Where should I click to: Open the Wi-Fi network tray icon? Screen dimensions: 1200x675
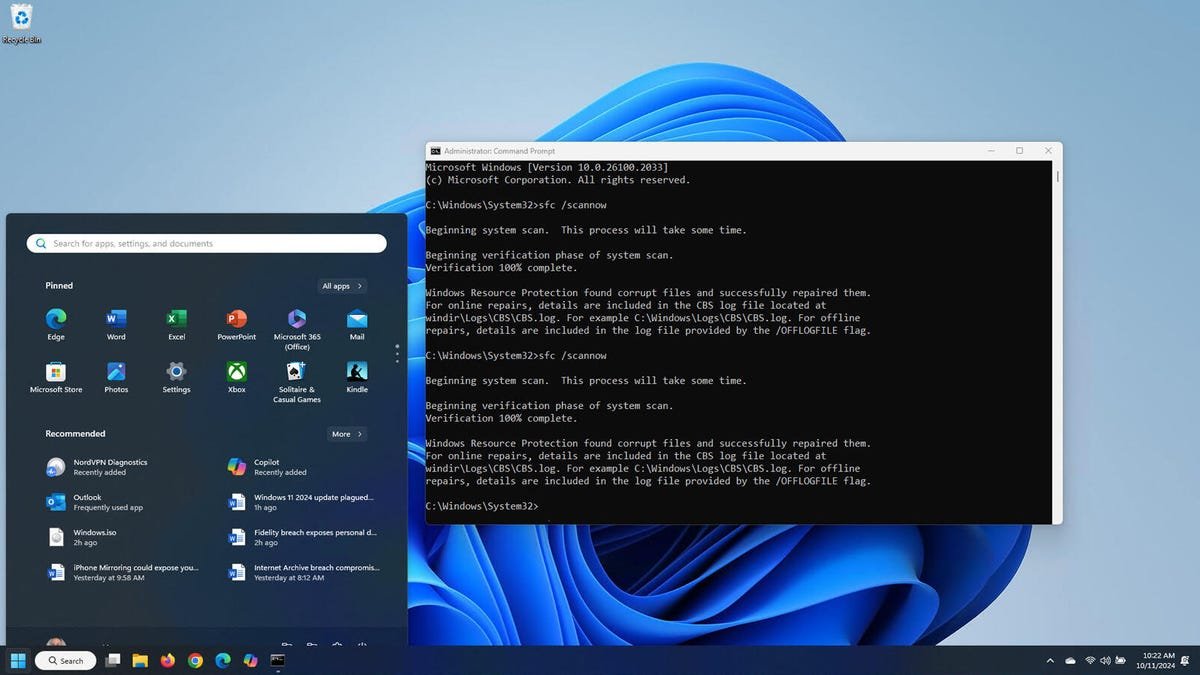pos(1090,661)
